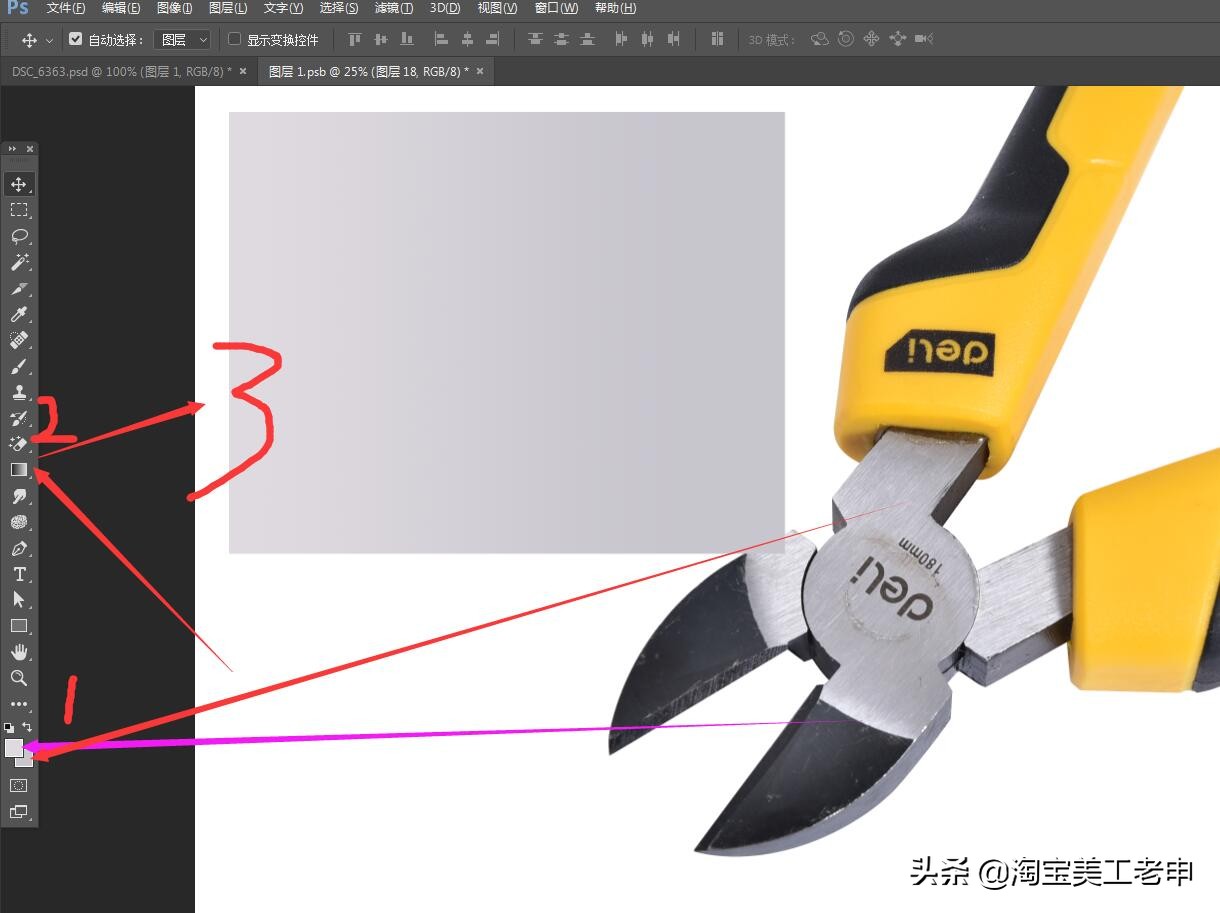Align horizontal centers of layers

[x=467, y=39]
